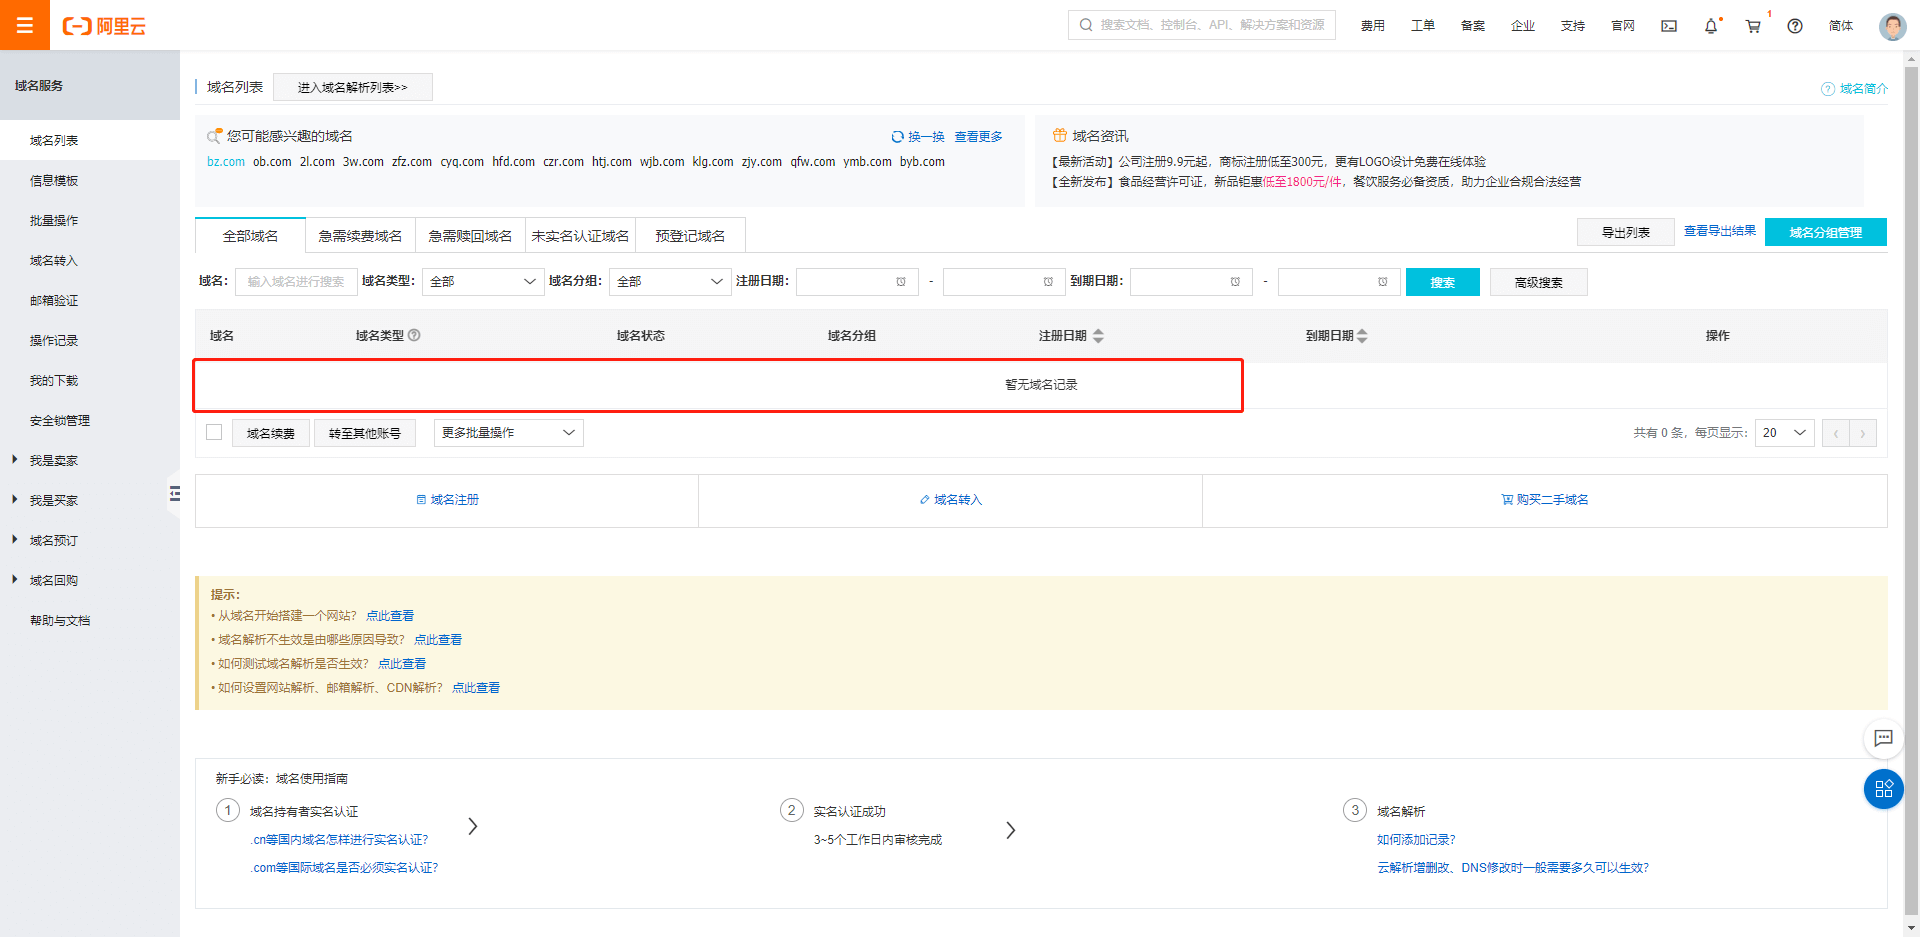Open the user avatar menu
The image size is (1920, 937).
tap(1892, 26)
